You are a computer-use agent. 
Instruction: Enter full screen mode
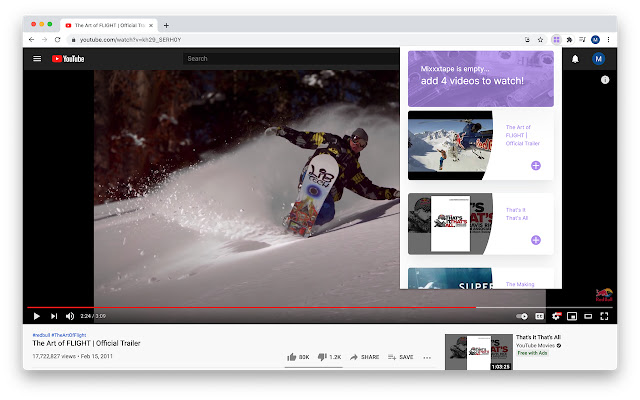[604, 316]
